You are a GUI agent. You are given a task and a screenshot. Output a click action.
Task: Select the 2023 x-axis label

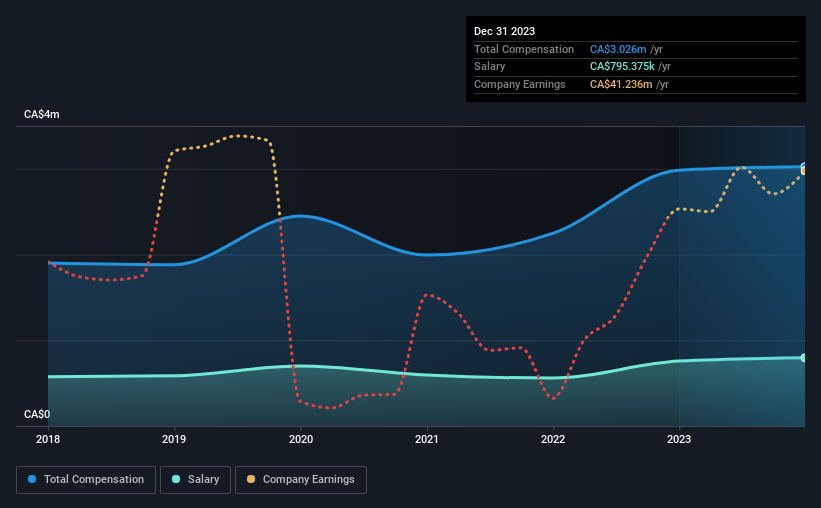679,439
